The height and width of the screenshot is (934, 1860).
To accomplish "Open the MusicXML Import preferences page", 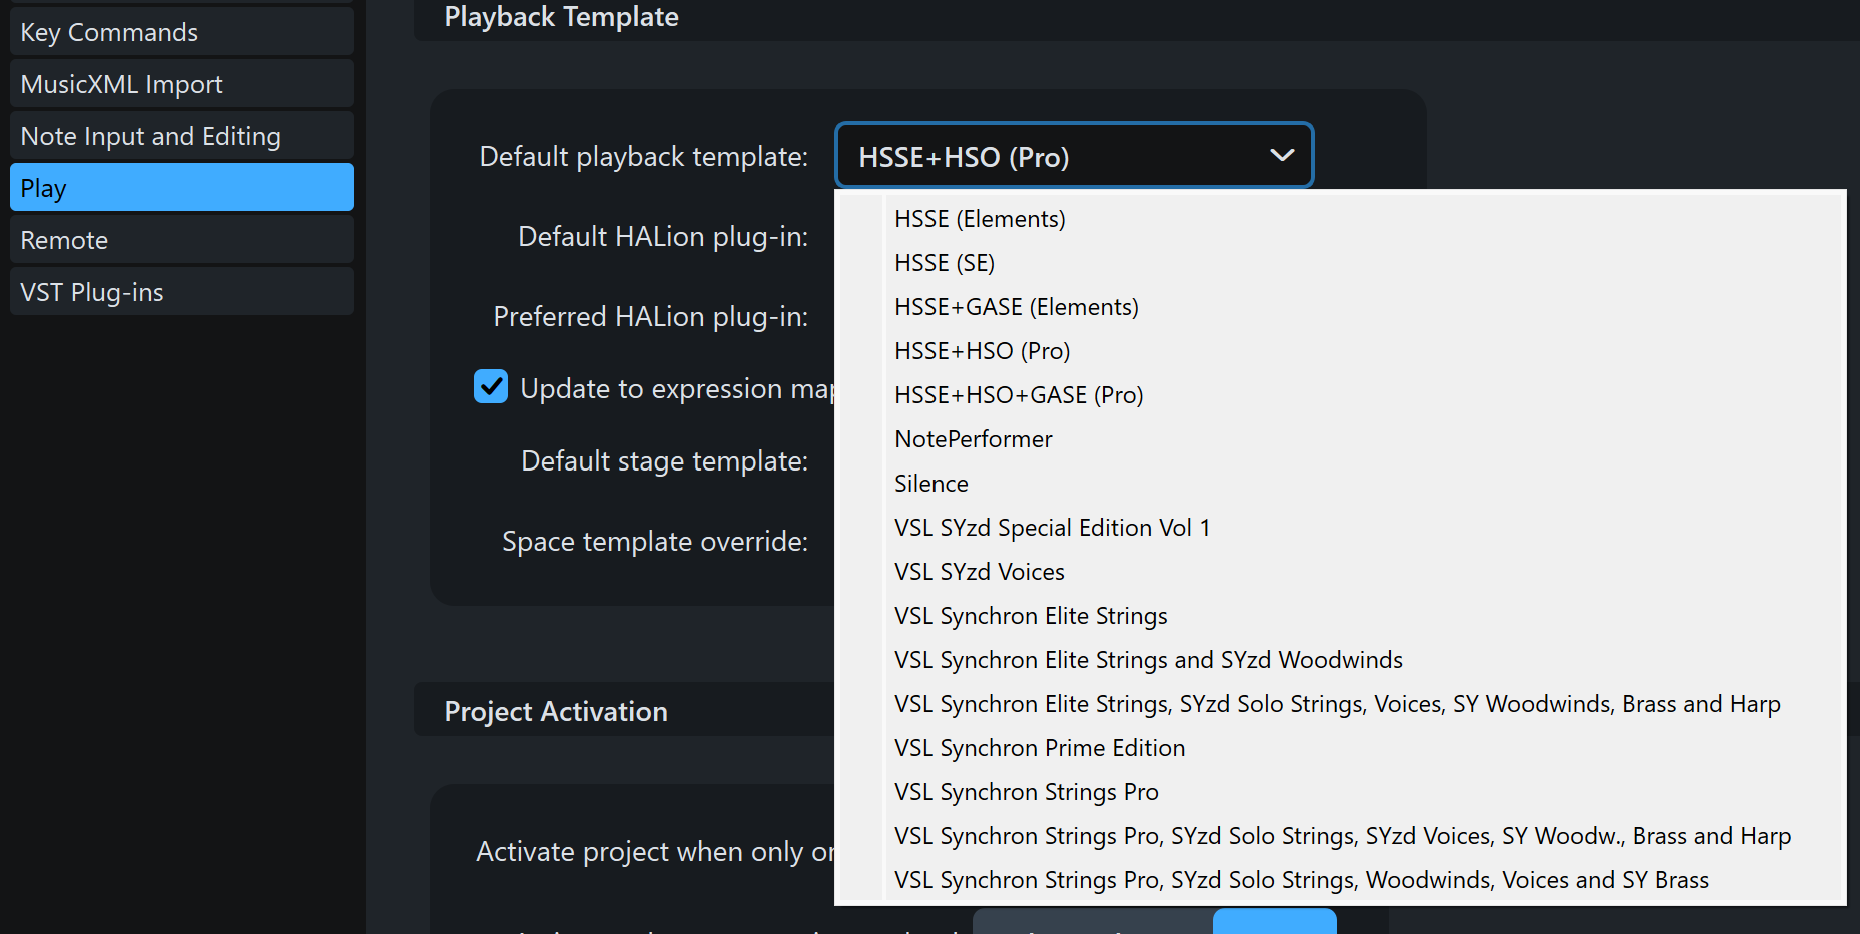I will coord(181,84).
